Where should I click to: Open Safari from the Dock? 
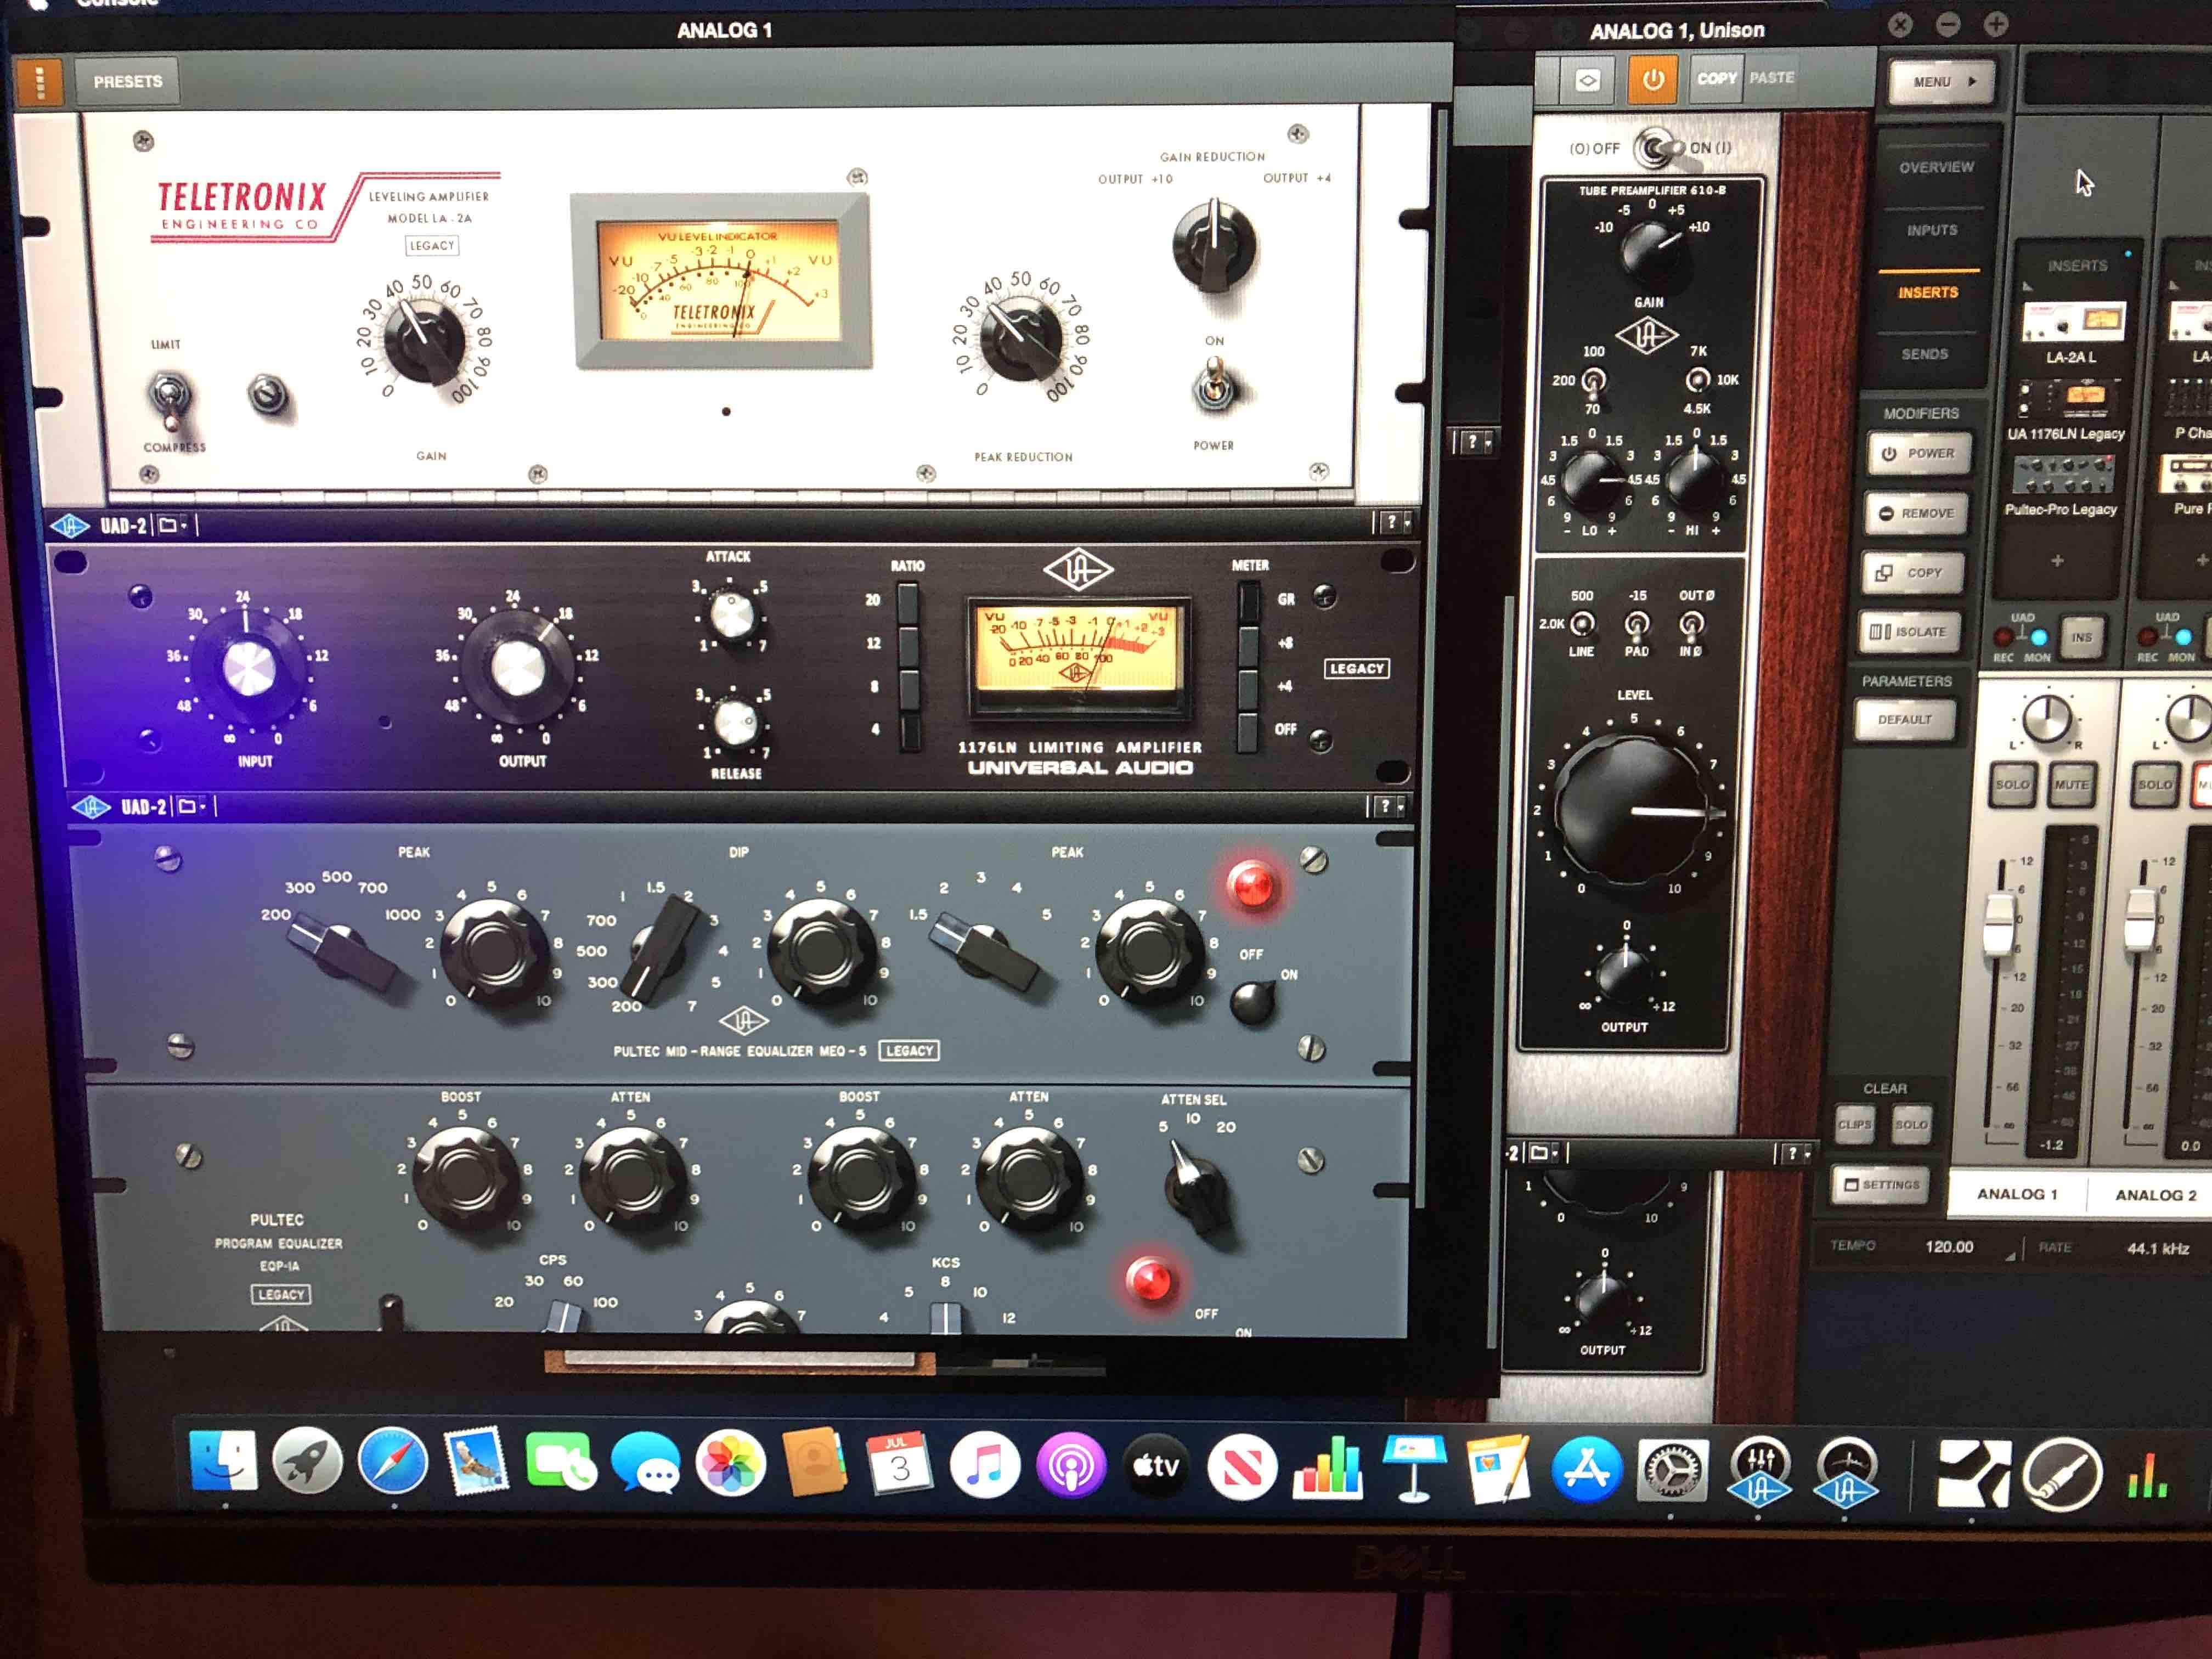(x=392, y=1461)
